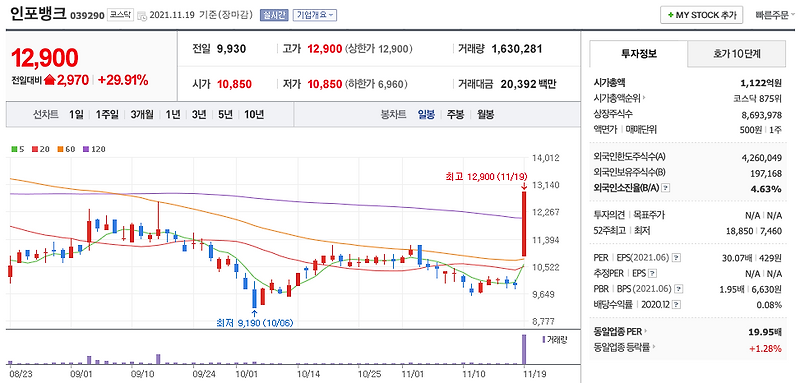Click the stock code 039290
800x383 pixels.
[86, 16]
